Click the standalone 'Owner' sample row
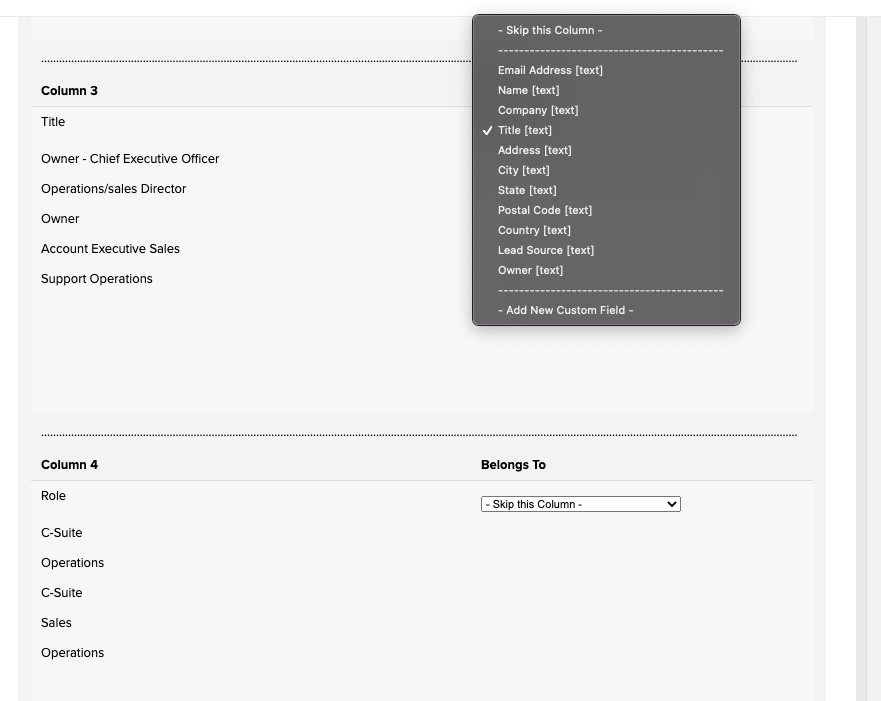The width and height of the screenshot is (881, 701). (x=60, y=219)
